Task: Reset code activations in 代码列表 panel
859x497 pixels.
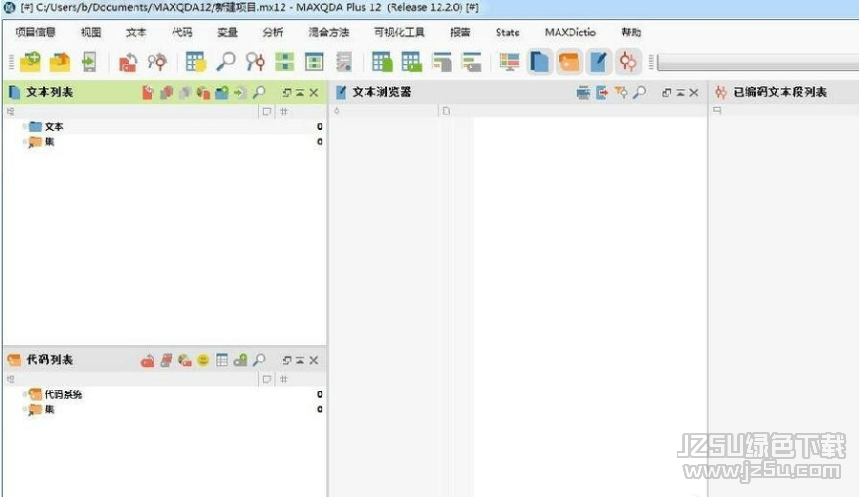Action: point(147,361)
